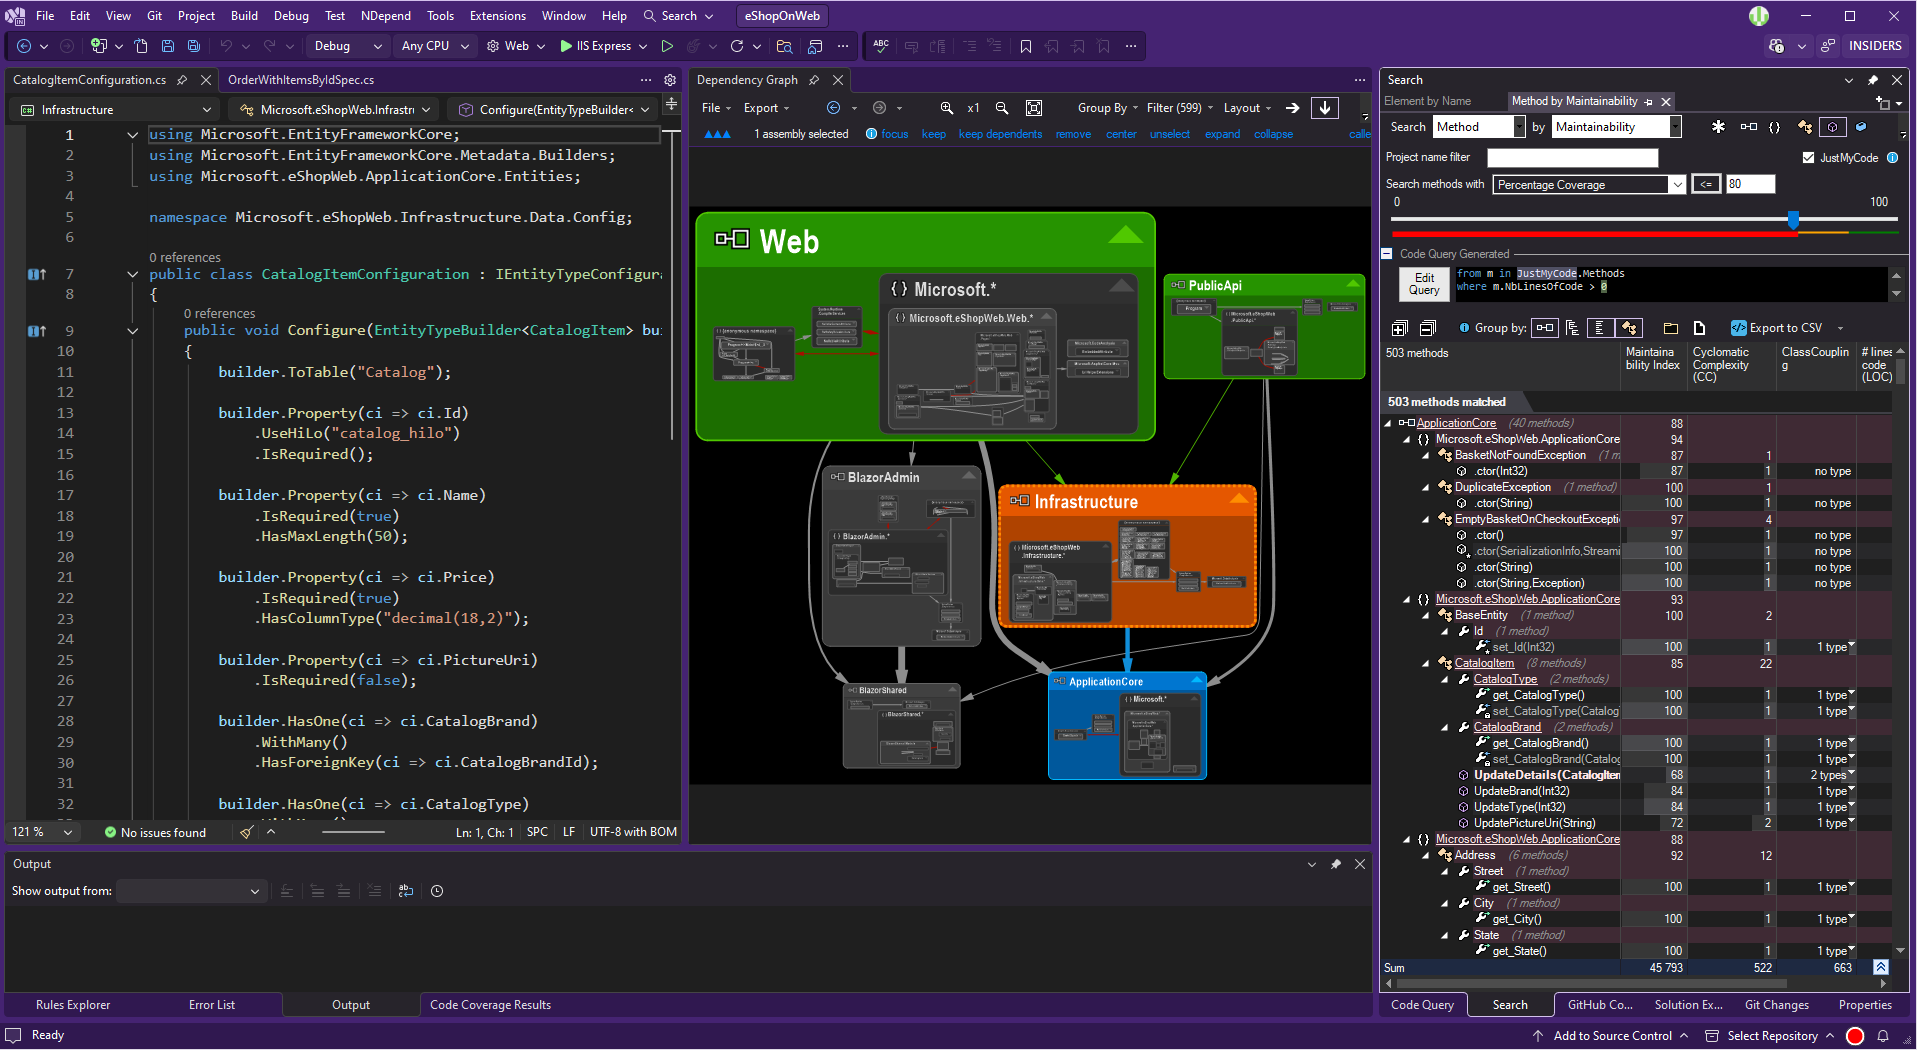Collapse the ApplicationCore tree node

click(x=1388, y=424)
